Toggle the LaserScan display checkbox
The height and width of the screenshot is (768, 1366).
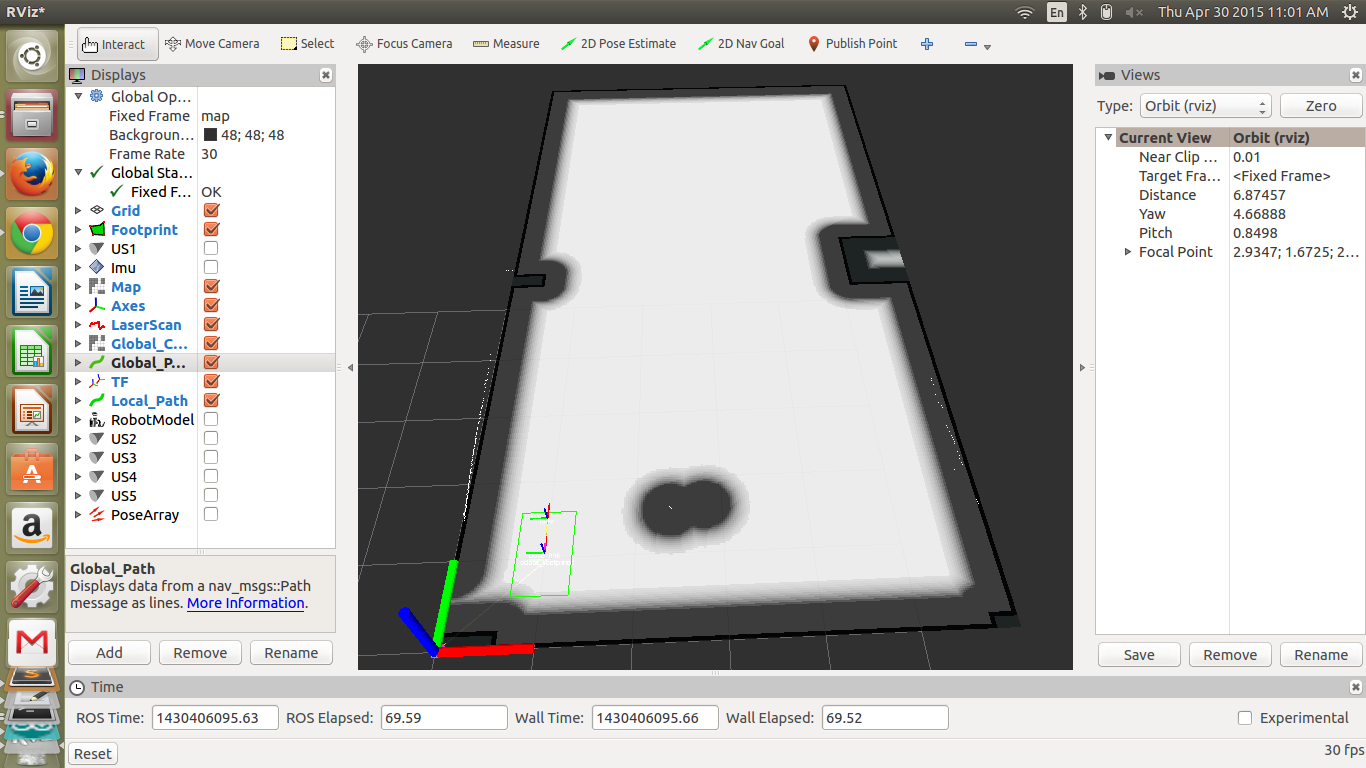point(211,324)
